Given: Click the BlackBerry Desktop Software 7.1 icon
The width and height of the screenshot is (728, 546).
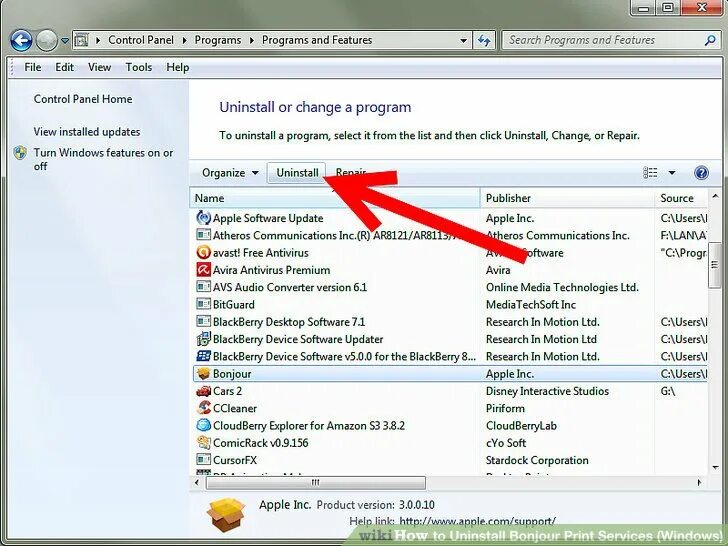Looking at the screenshot, I should click(x=203, y=321).
